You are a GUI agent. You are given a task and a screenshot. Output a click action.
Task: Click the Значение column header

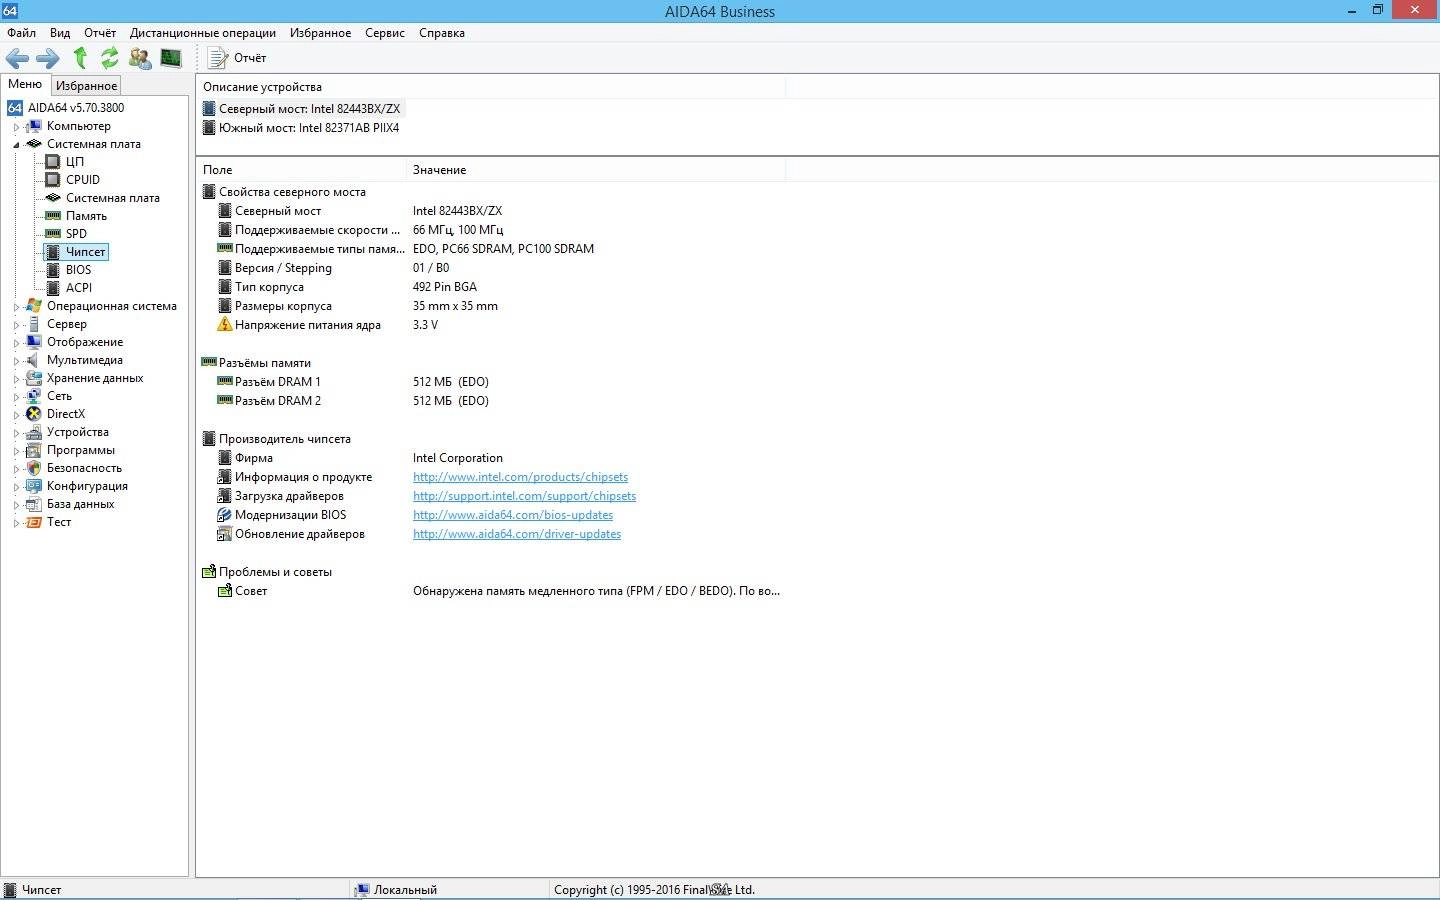click(x=596, y=170)
